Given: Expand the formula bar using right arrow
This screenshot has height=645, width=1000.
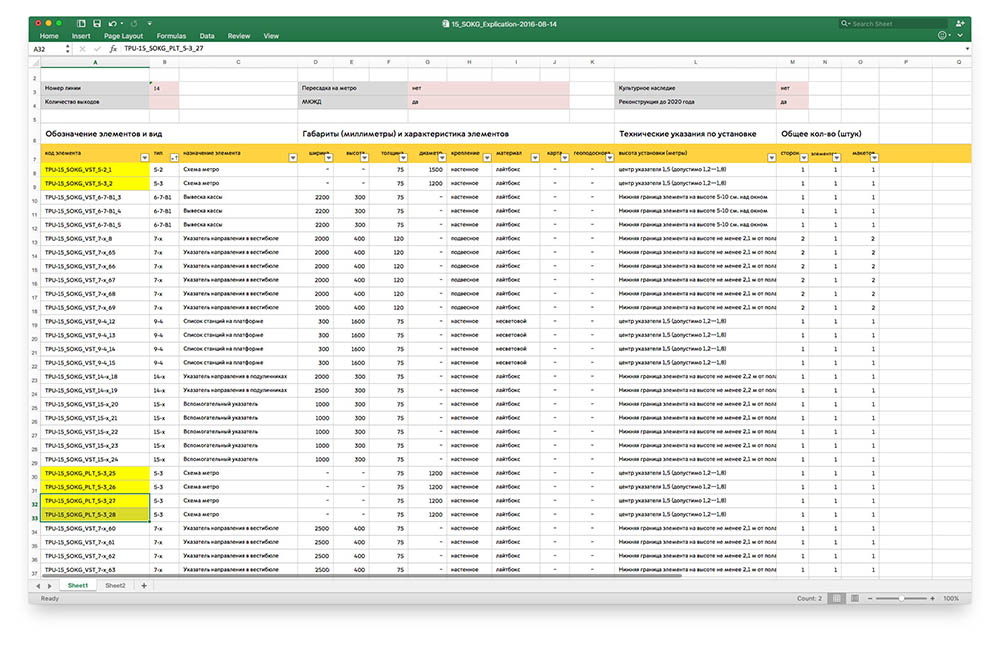Looking at the screenshot, I should [x=968, y=48].
